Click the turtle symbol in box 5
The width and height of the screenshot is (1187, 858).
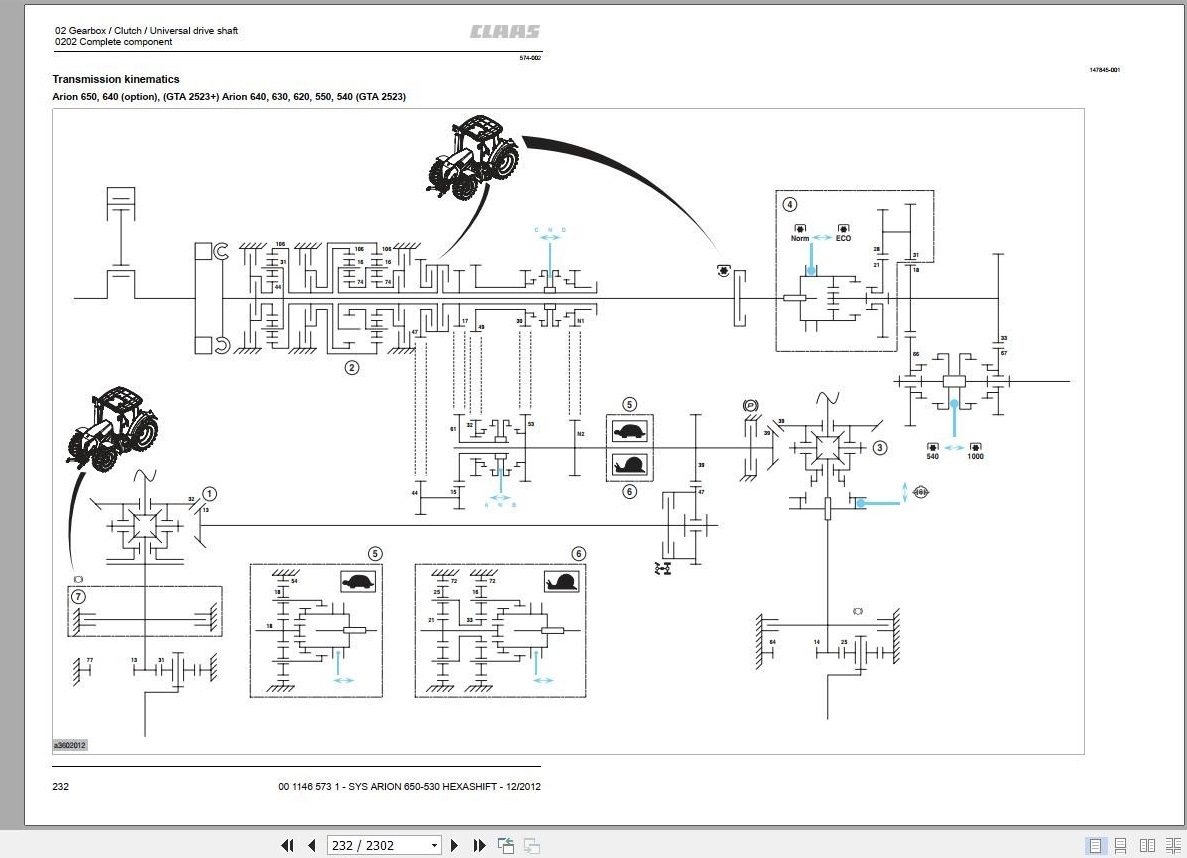(358, 582)
